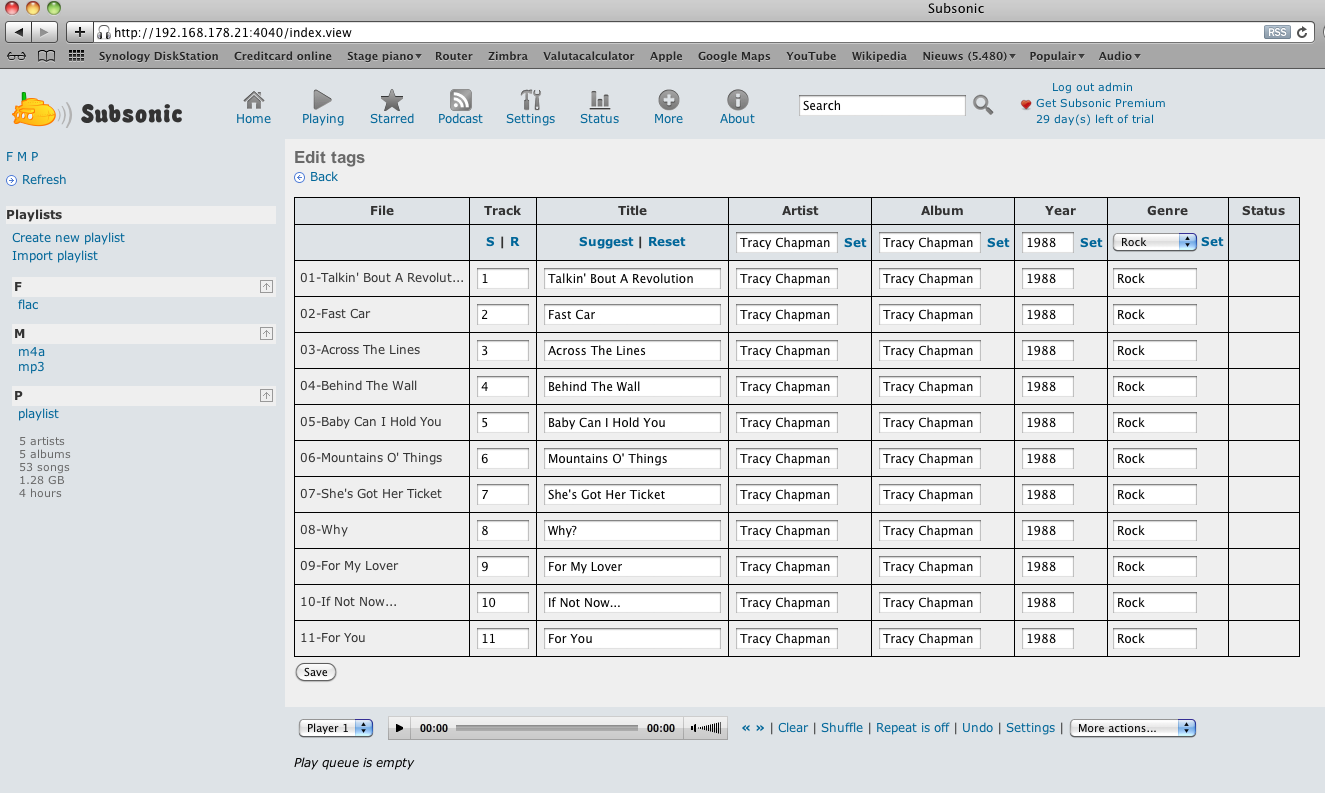Screen dimensions: 1325x793
Task: Click Get Subsonic Premium link
Action: 1101,103
